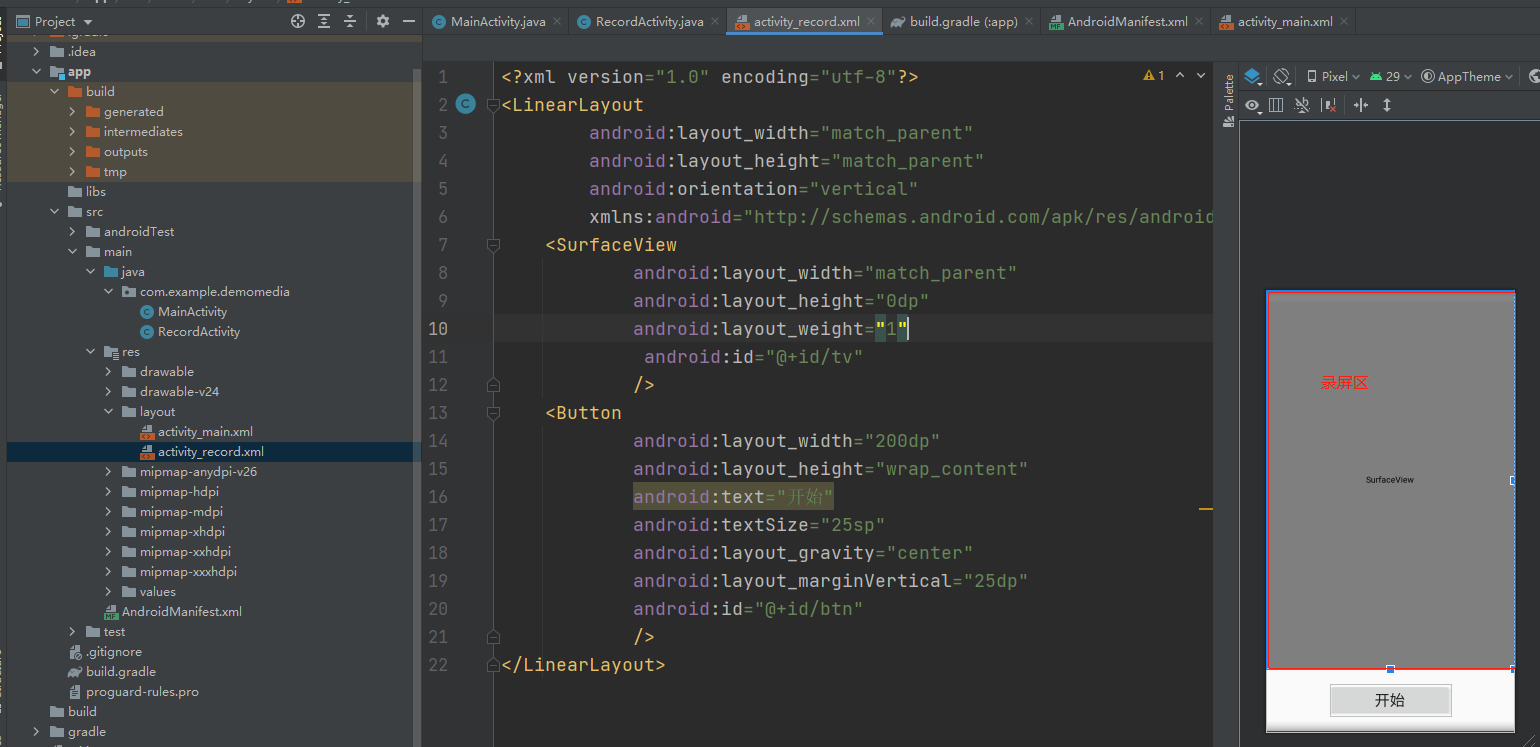Select RecordActivity class in project tree
This screenshot has width=1540, height=747.
click(190, 332)
